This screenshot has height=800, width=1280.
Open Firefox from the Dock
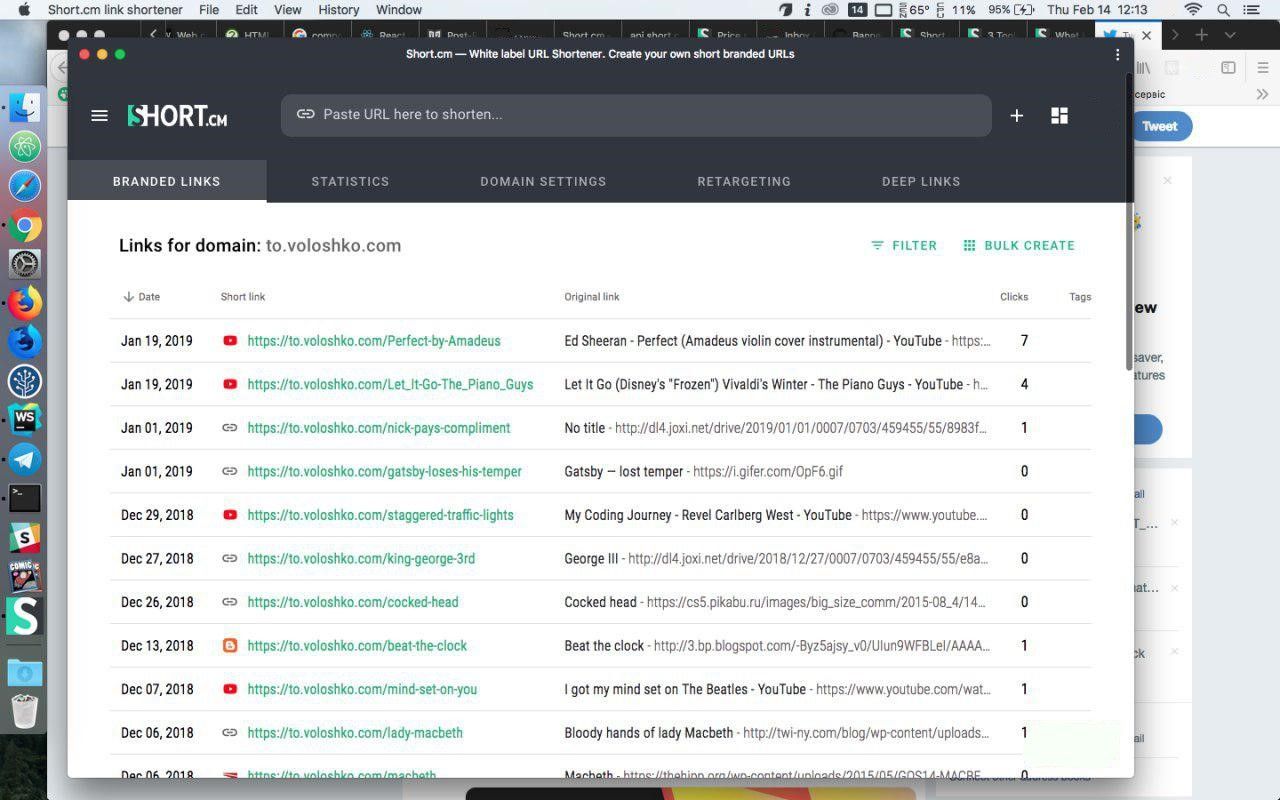pyautogui.click(x=24, y=303)
